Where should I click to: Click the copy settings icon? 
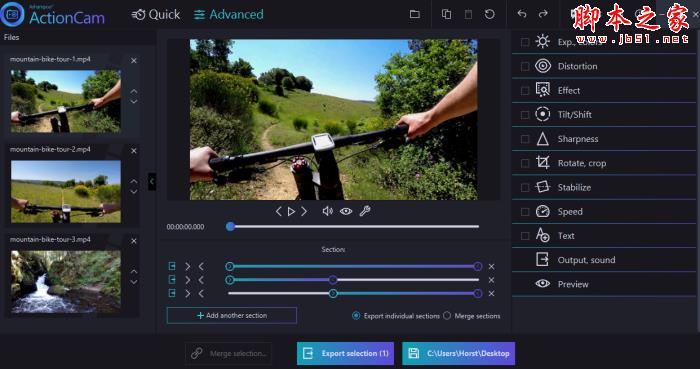446,14
